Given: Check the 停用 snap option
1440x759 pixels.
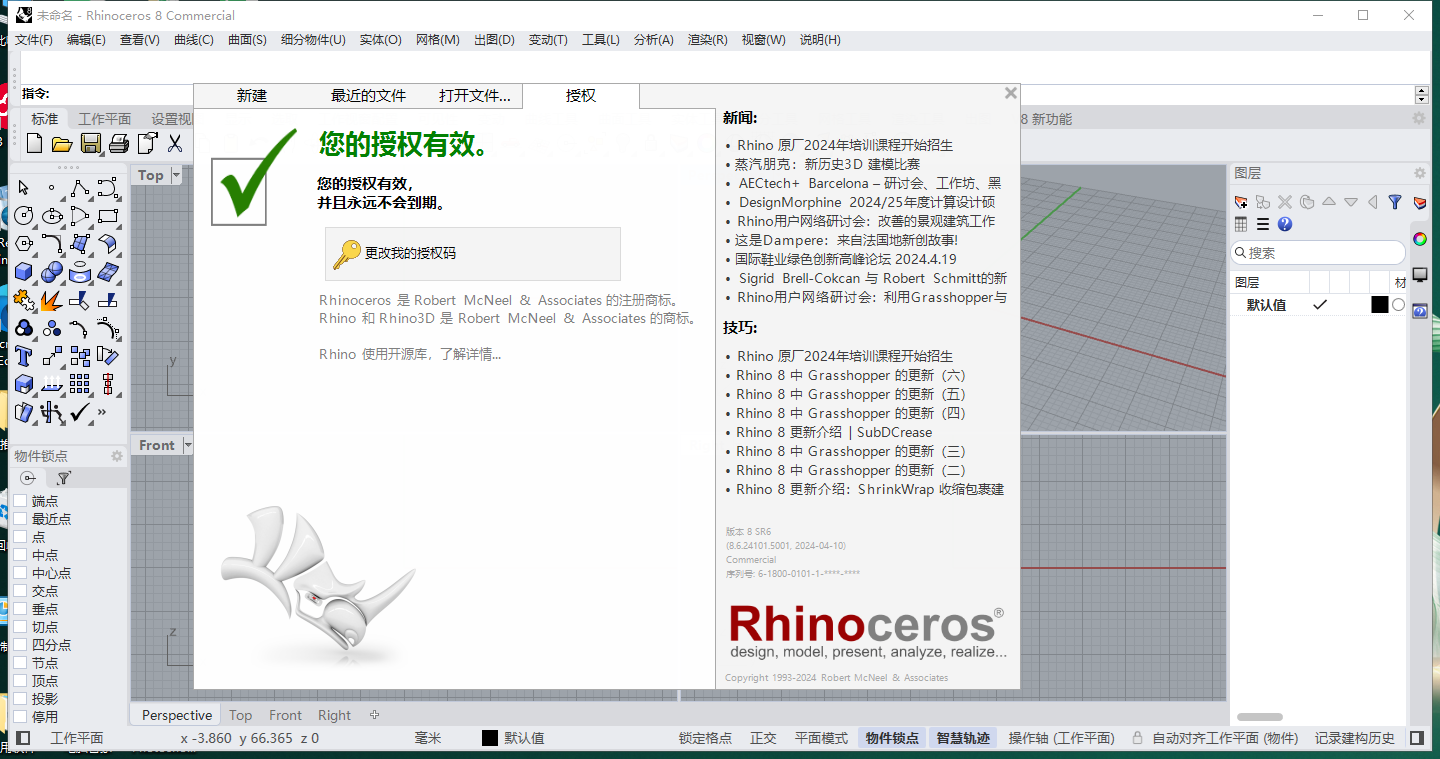Looking at the screenshot, I should coord(19,717).
